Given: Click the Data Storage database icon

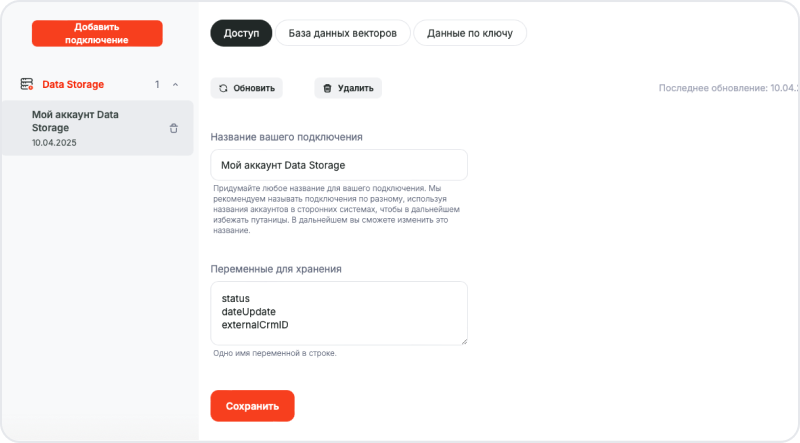Looking at the screenshot, I should pos(27,85).
